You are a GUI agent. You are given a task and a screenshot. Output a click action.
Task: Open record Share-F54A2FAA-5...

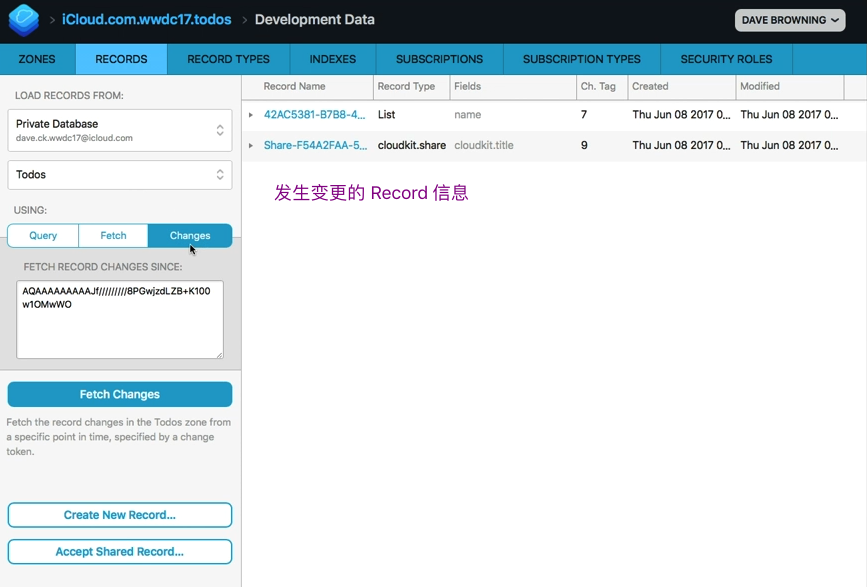[x=315, y=145]
